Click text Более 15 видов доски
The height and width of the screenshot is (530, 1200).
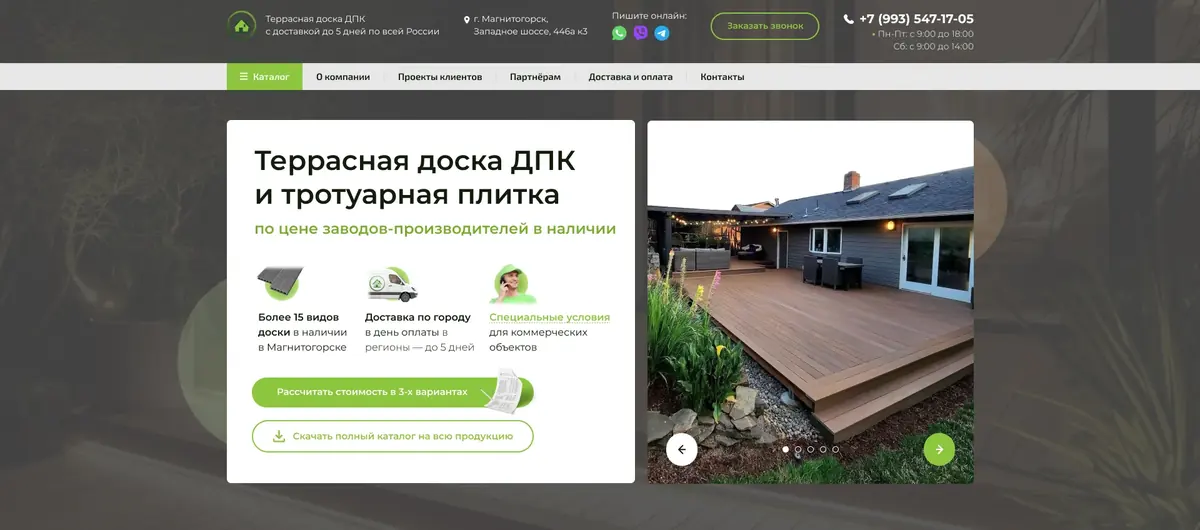[x=298, y=324]
